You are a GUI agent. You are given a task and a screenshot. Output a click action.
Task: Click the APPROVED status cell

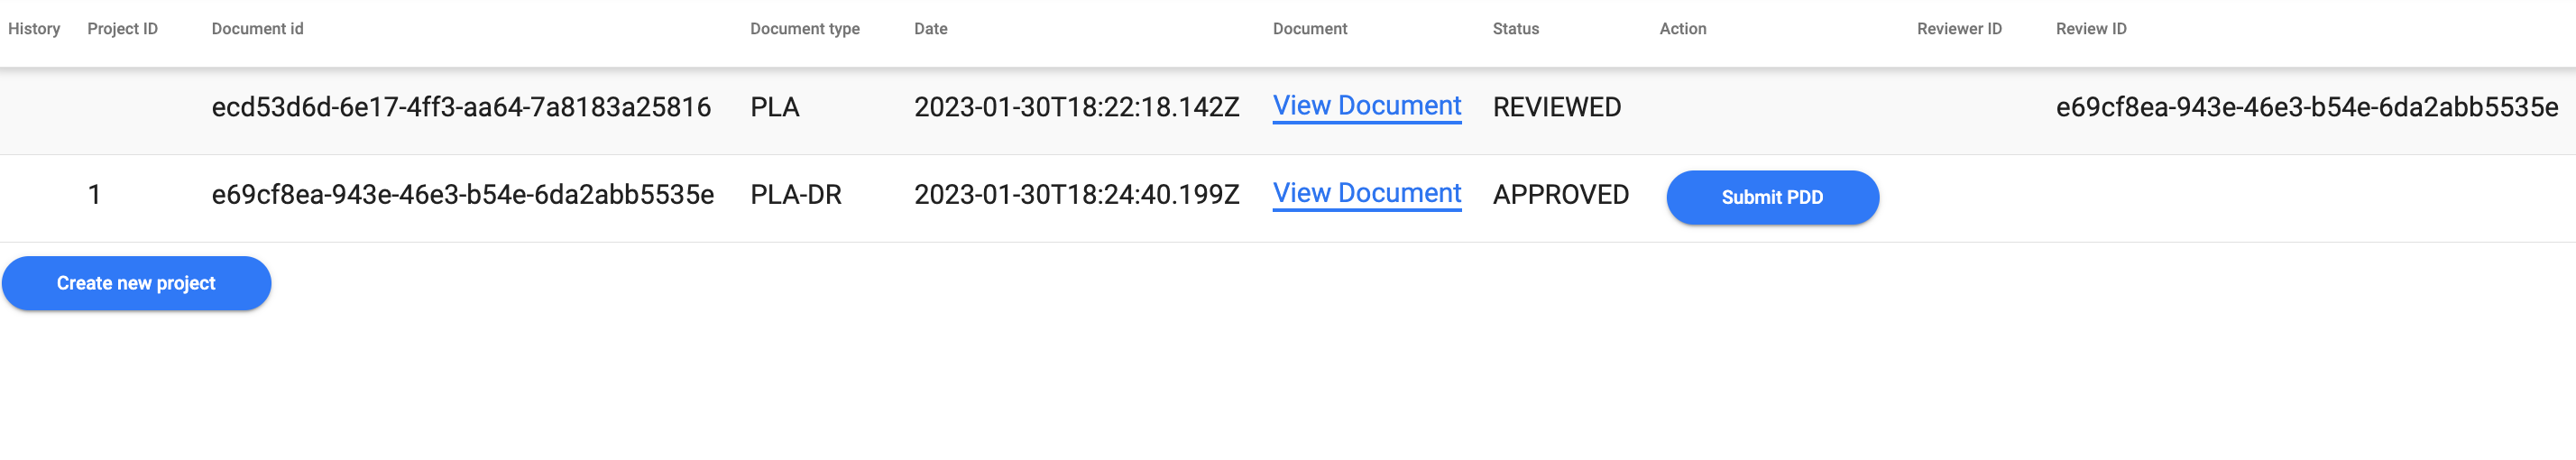click(1560, 194)
